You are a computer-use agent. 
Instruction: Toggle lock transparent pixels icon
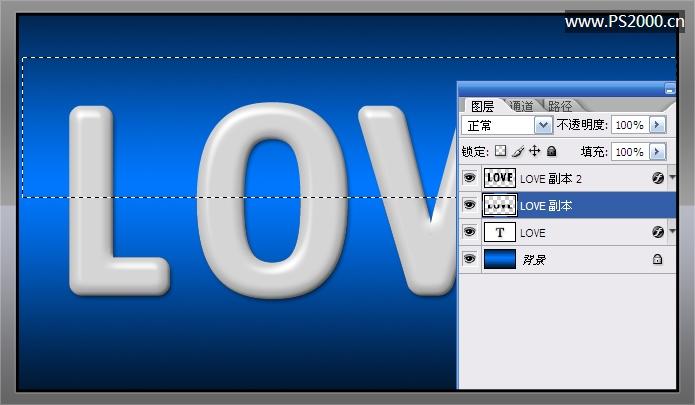(500, 151)
